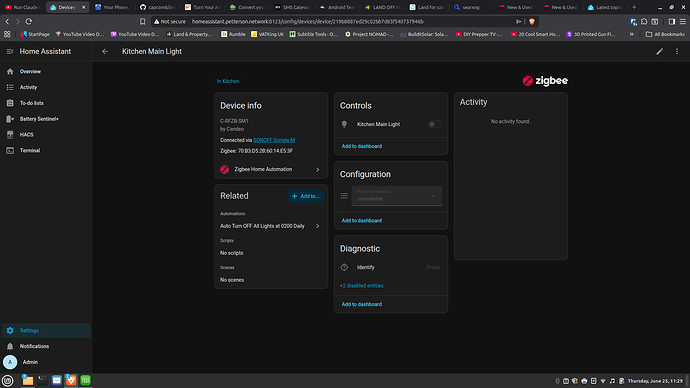
Task: Click the SONOFF Dongle-M link
Action: pos(274,140)
